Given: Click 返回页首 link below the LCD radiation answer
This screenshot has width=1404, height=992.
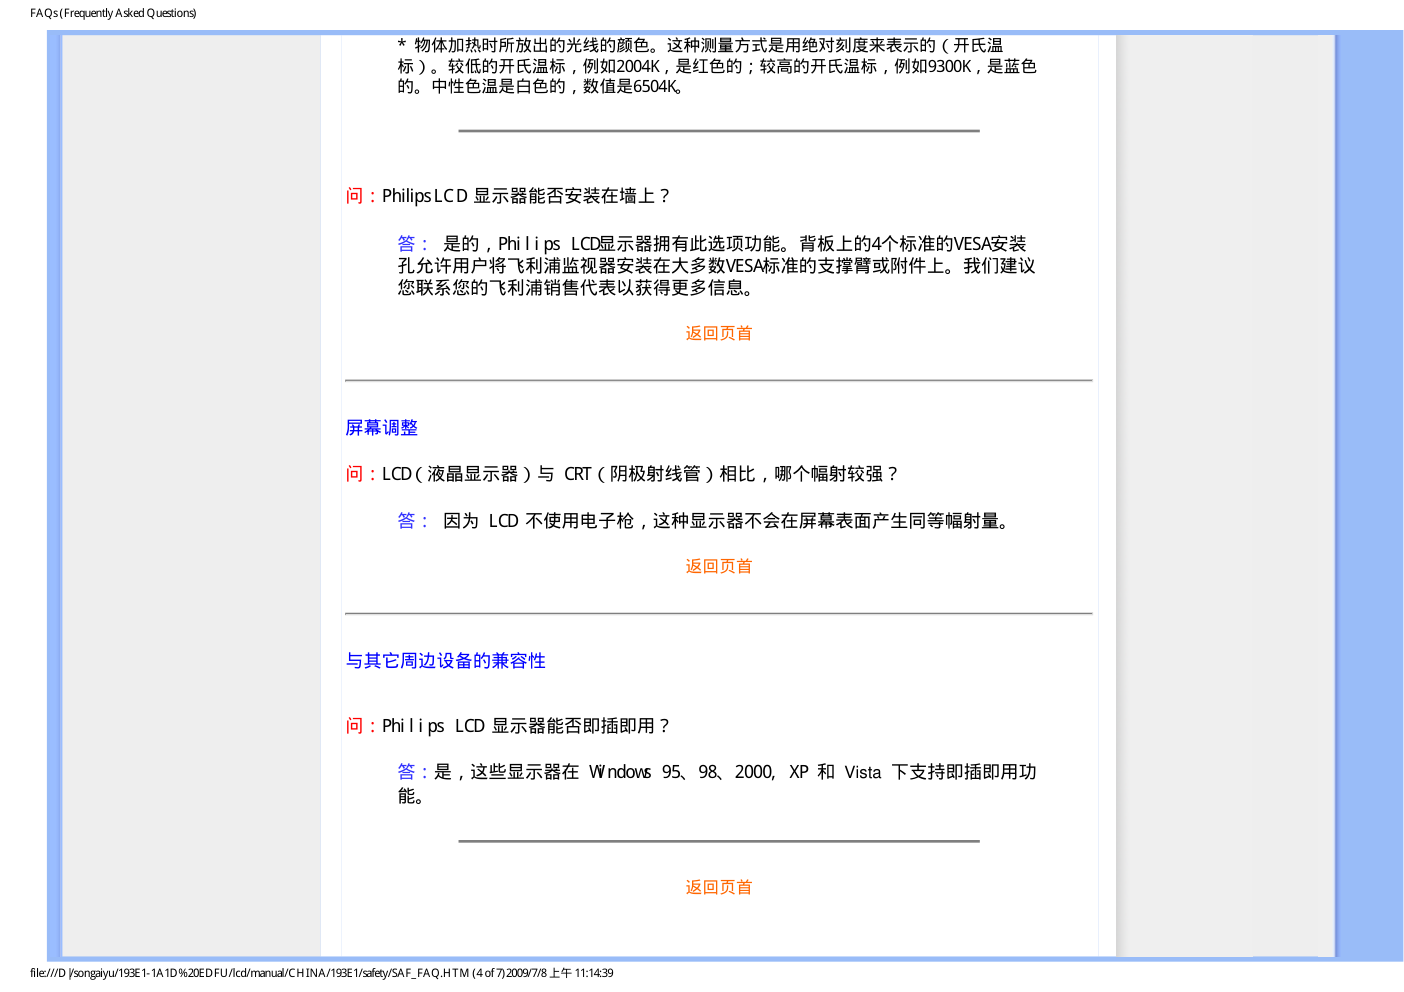Looking at the screenshot, I should [x=718, y=566].
